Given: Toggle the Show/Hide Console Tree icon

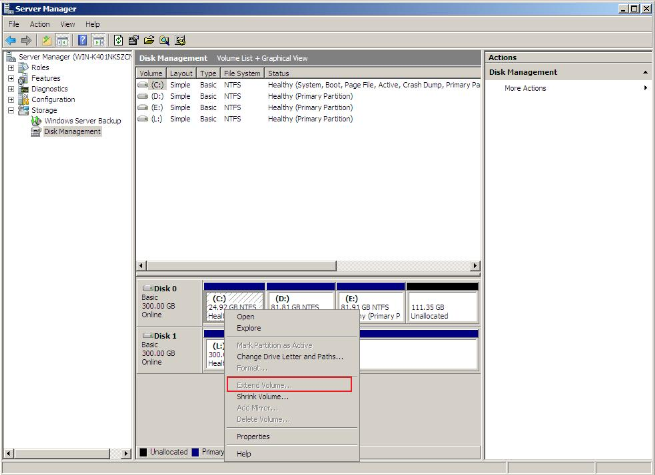Looking at the screenshot, I should click(63, 40).
